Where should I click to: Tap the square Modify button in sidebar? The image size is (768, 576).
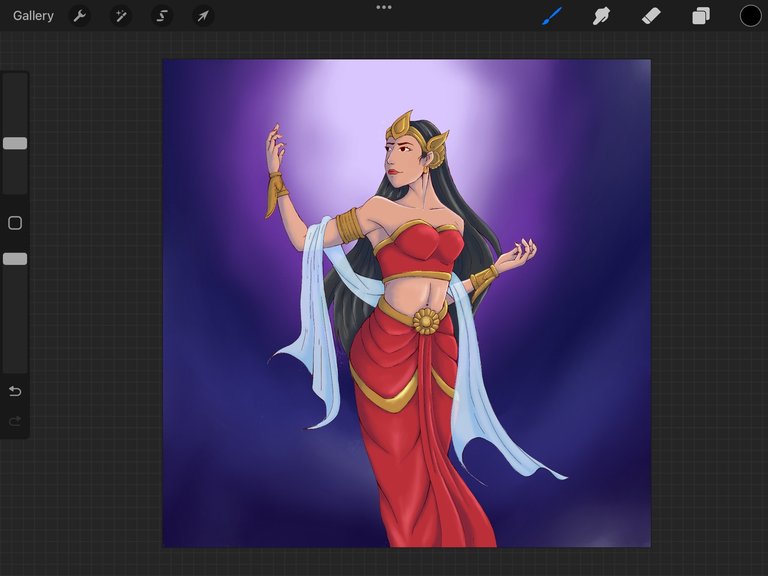[15, 223]
